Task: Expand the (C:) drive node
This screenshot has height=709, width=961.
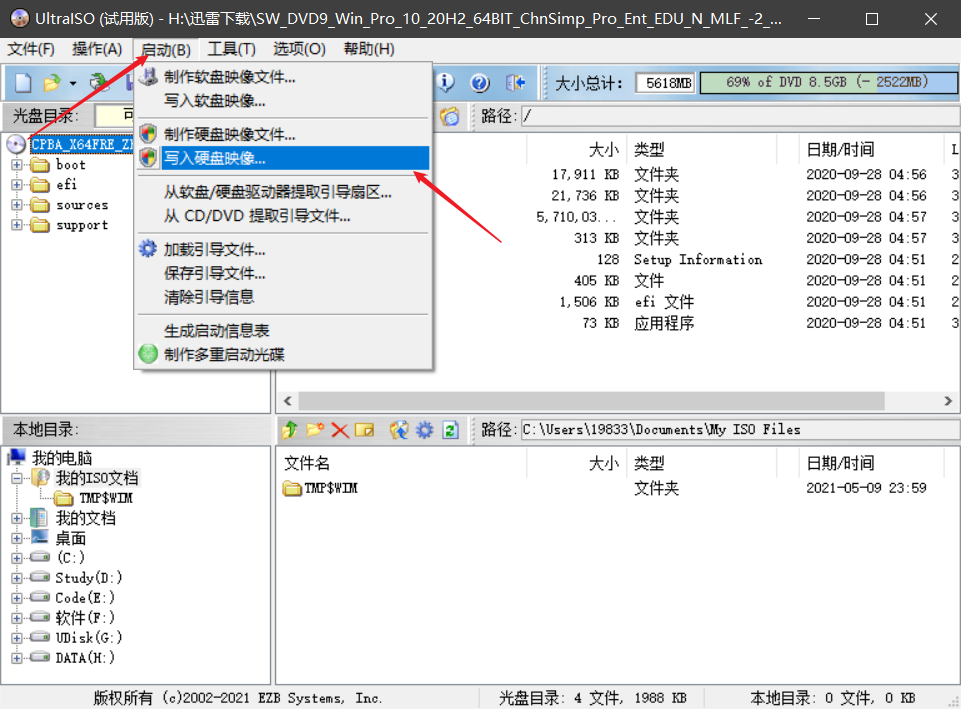Action: click(x=17, y=558)
